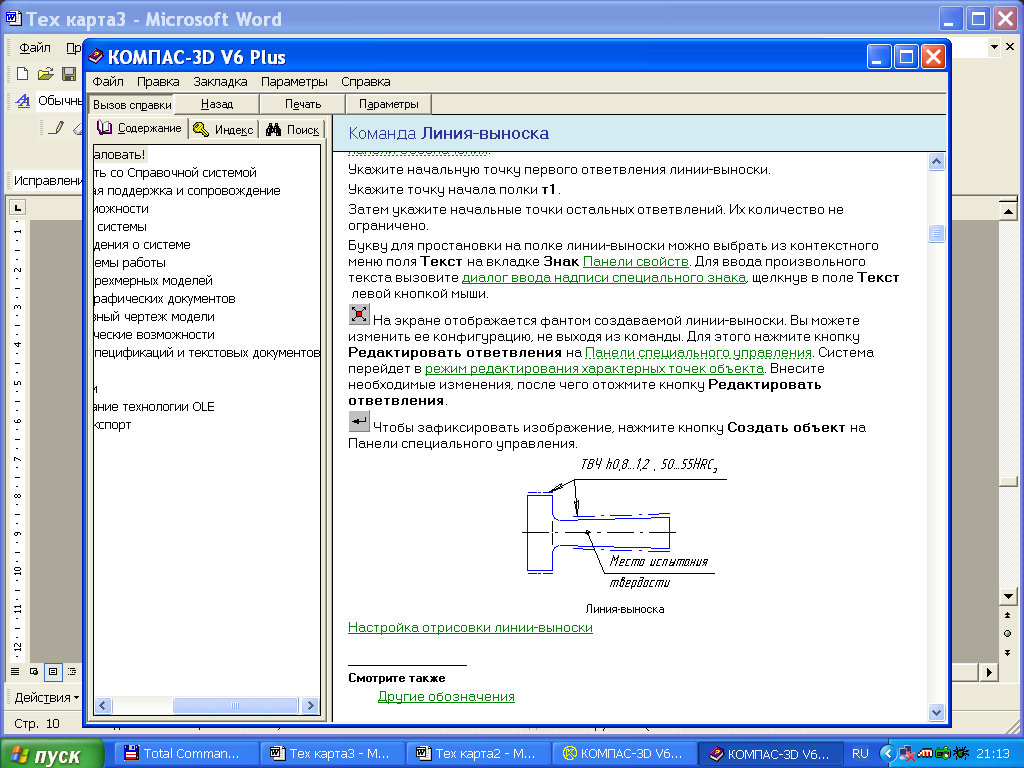Image resolution: width=1024 pixels, height=768 pixels.
Task: Open the Файл menu in the help window
Action: [108, 82]
